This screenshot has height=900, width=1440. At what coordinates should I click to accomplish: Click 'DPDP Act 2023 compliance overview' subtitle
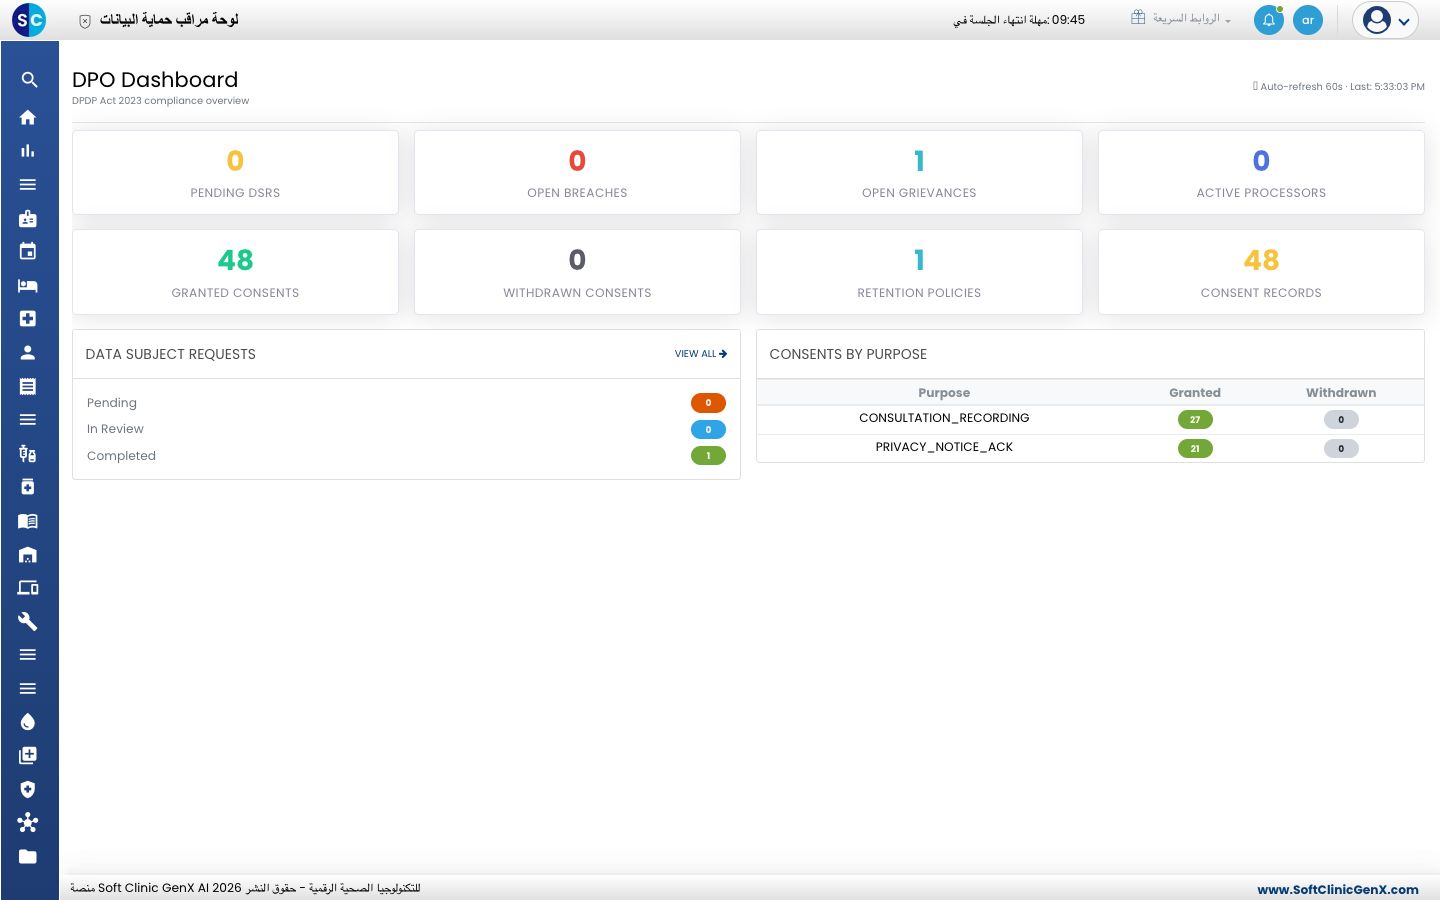click(x=161, y=101)
